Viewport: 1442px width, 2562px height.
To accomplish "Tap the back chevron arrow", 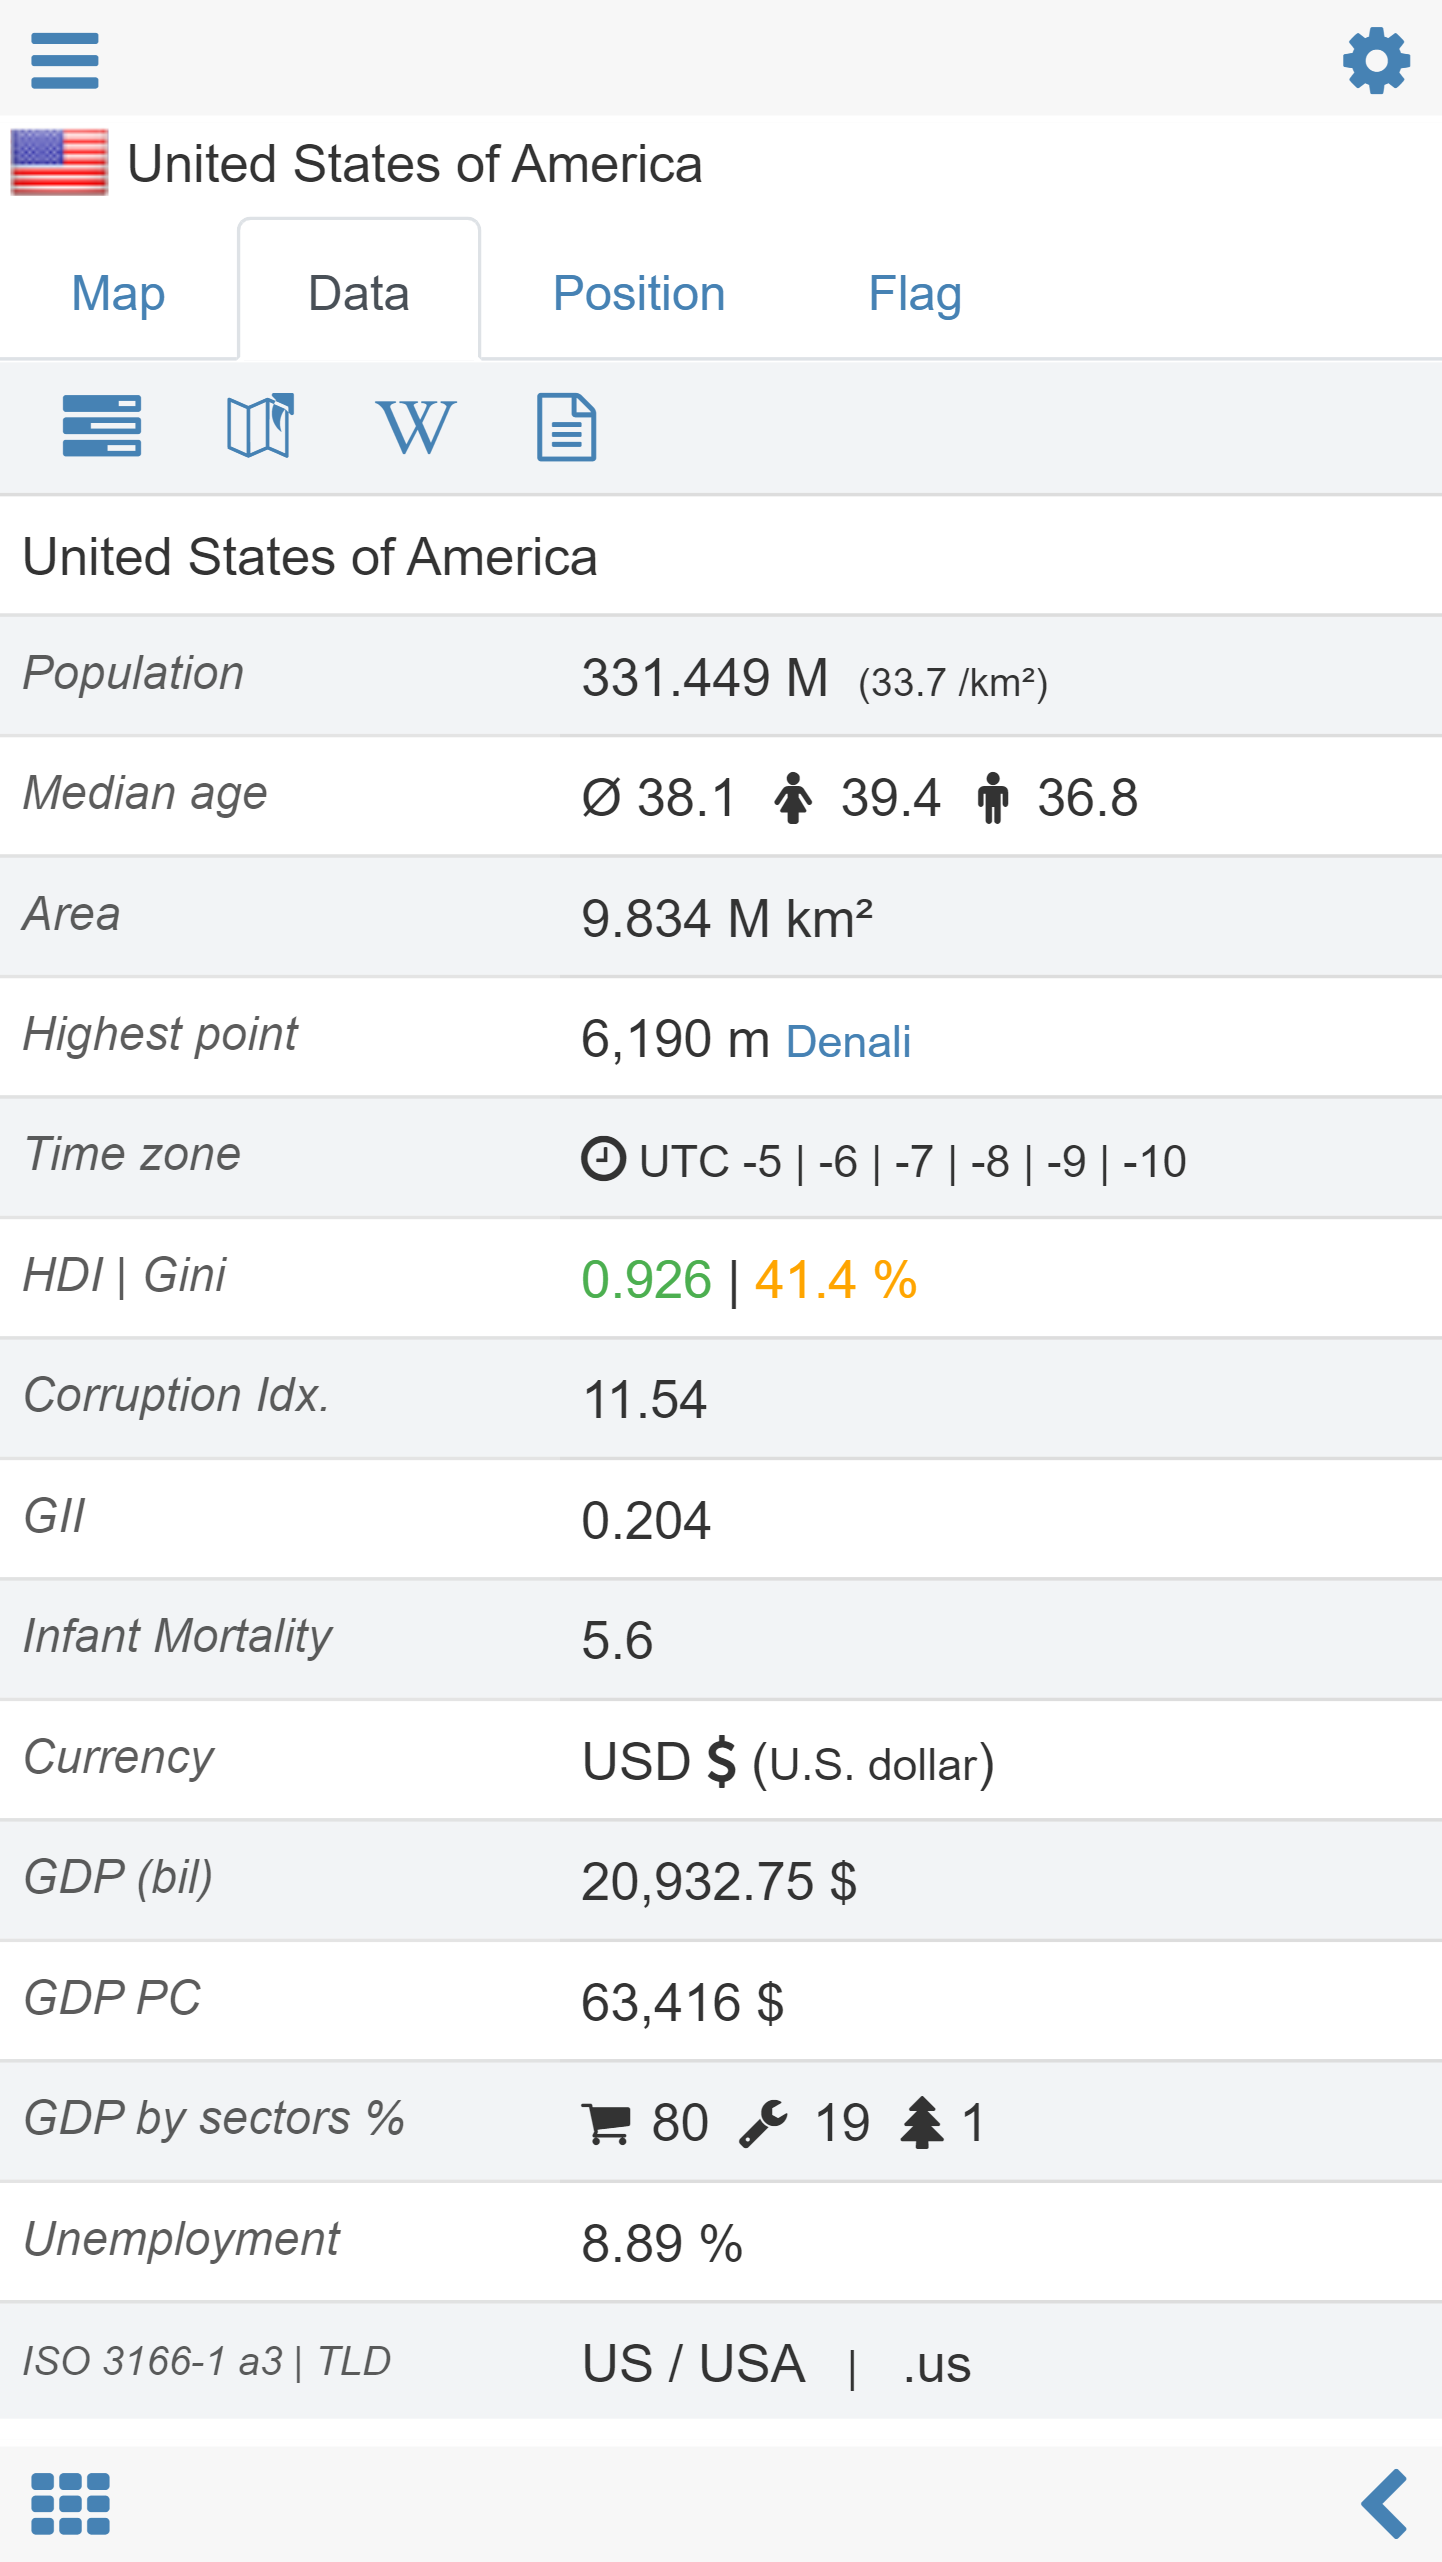I will (x=1384, y=2503).
